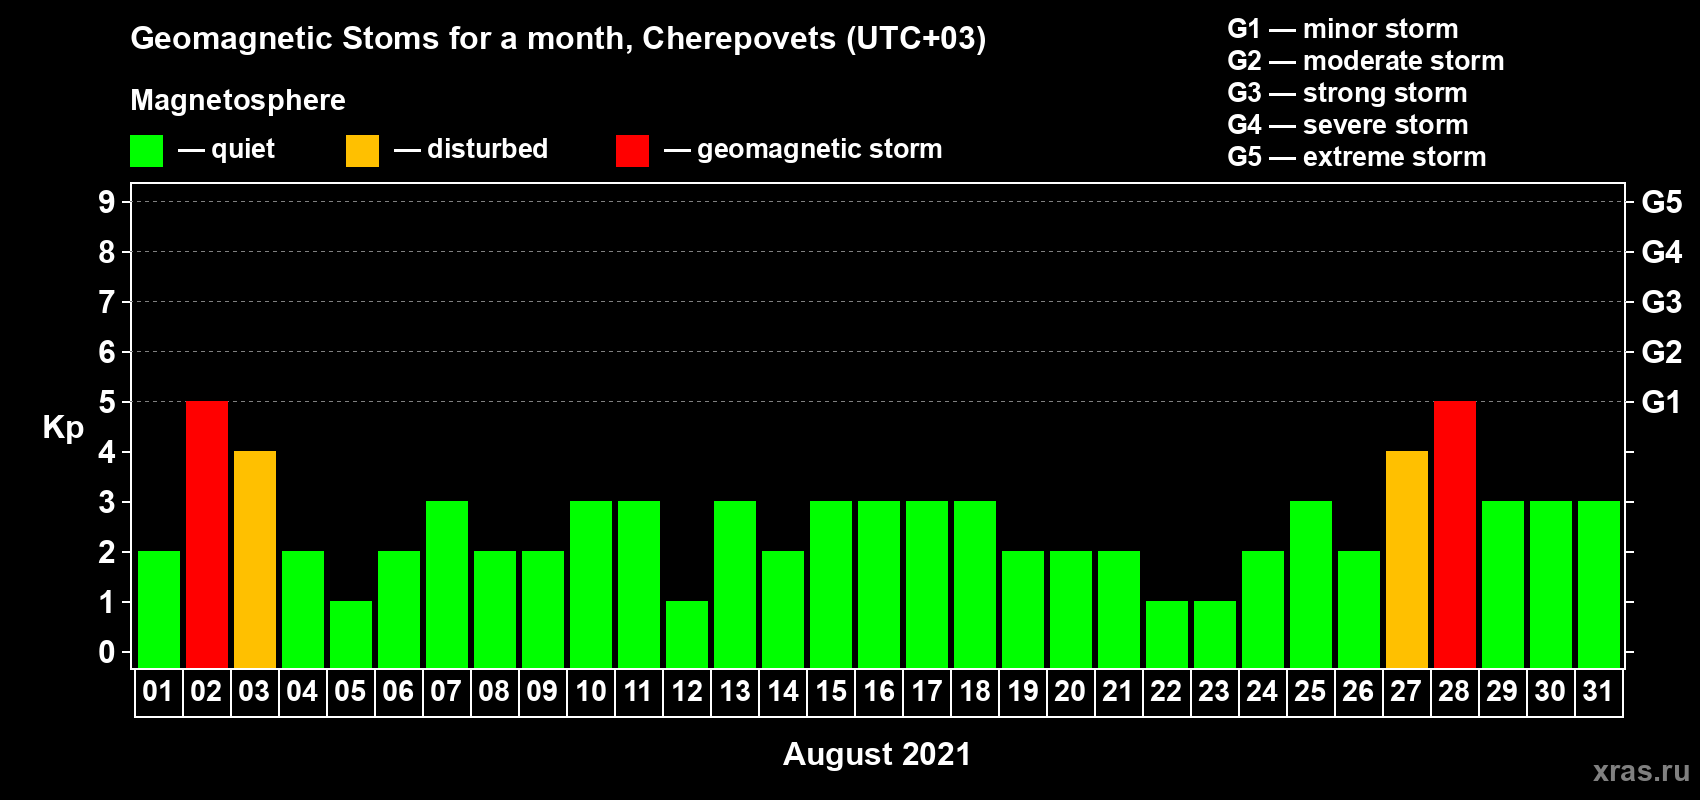Select the orange bar for August 03

255,559
